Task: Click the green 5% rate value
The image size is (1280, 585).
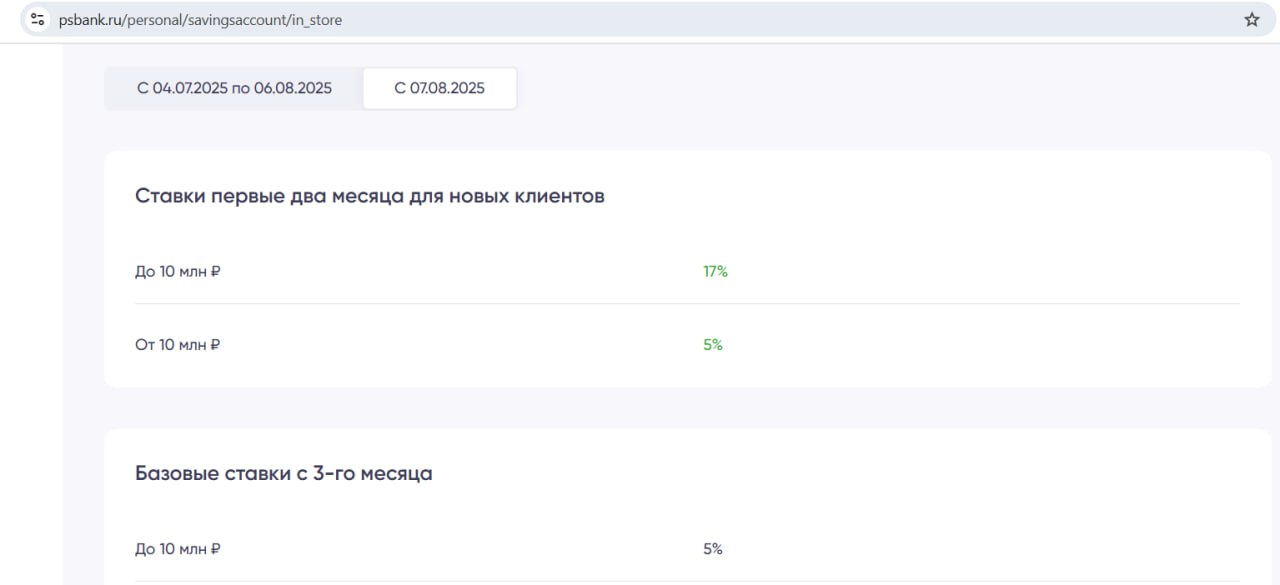Action: [712, 345]
